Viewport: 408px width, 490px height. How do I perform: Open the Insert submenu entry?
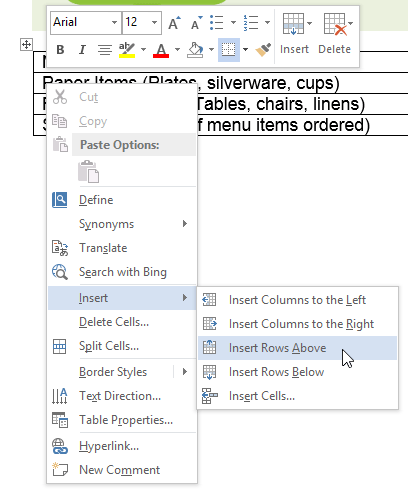[x=122, y=298]
